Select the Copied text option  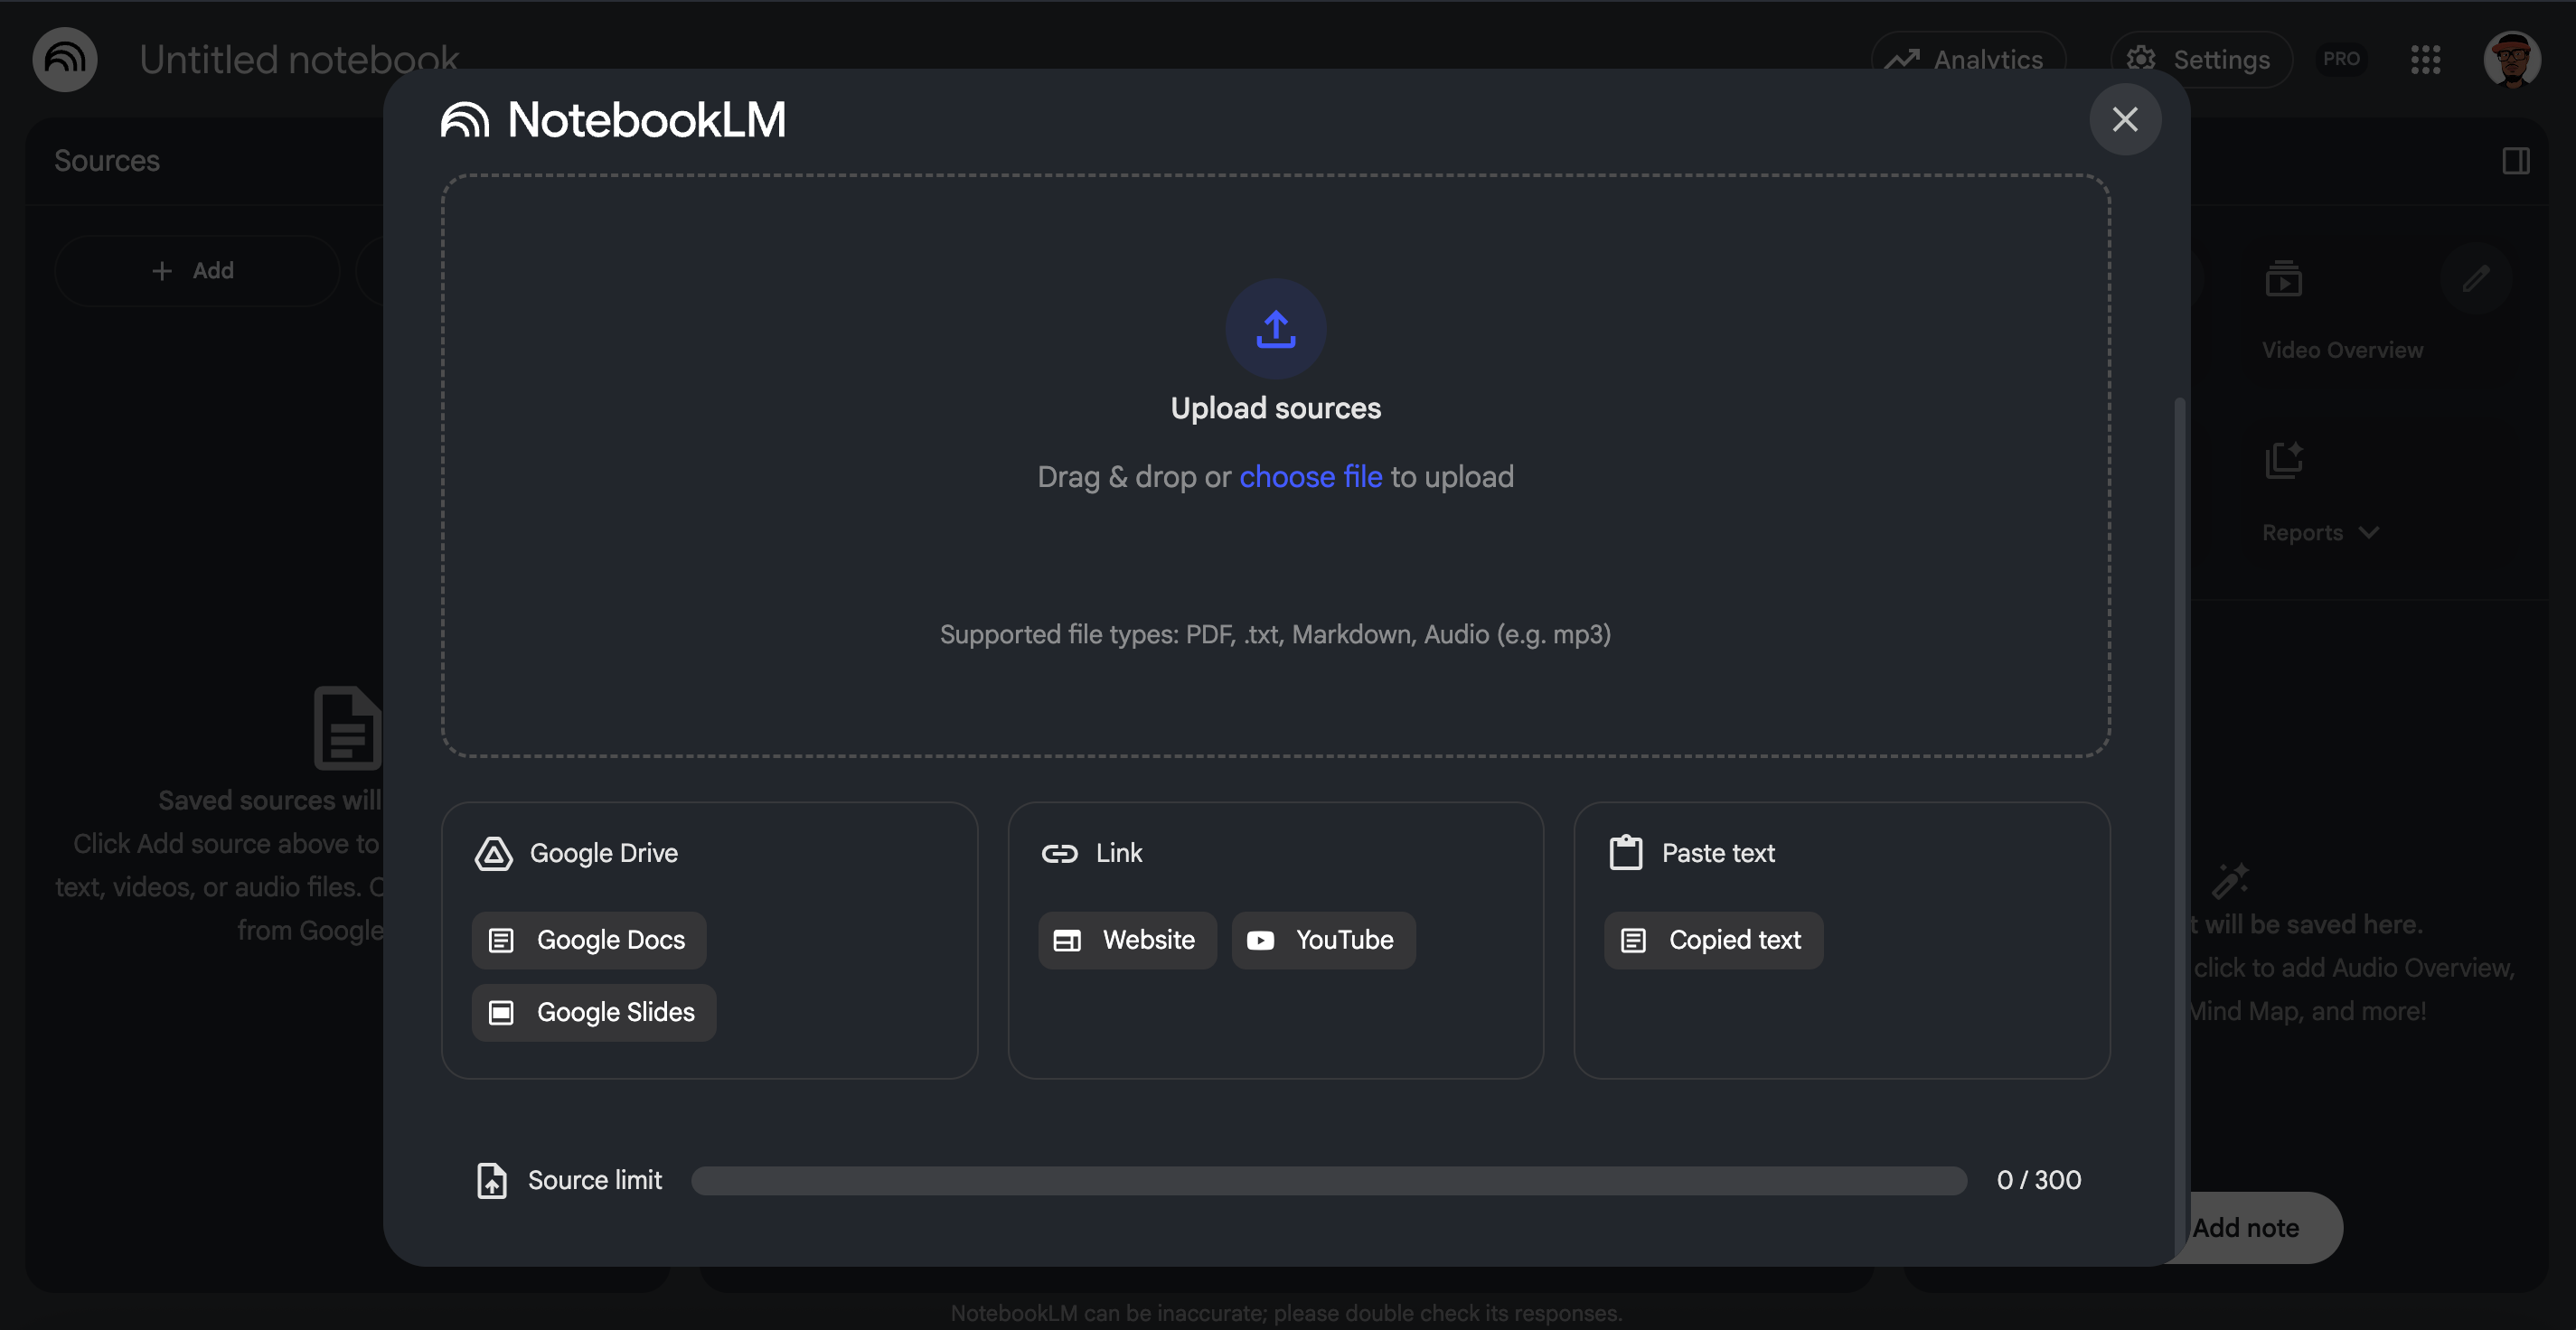tap(1713, 940)
